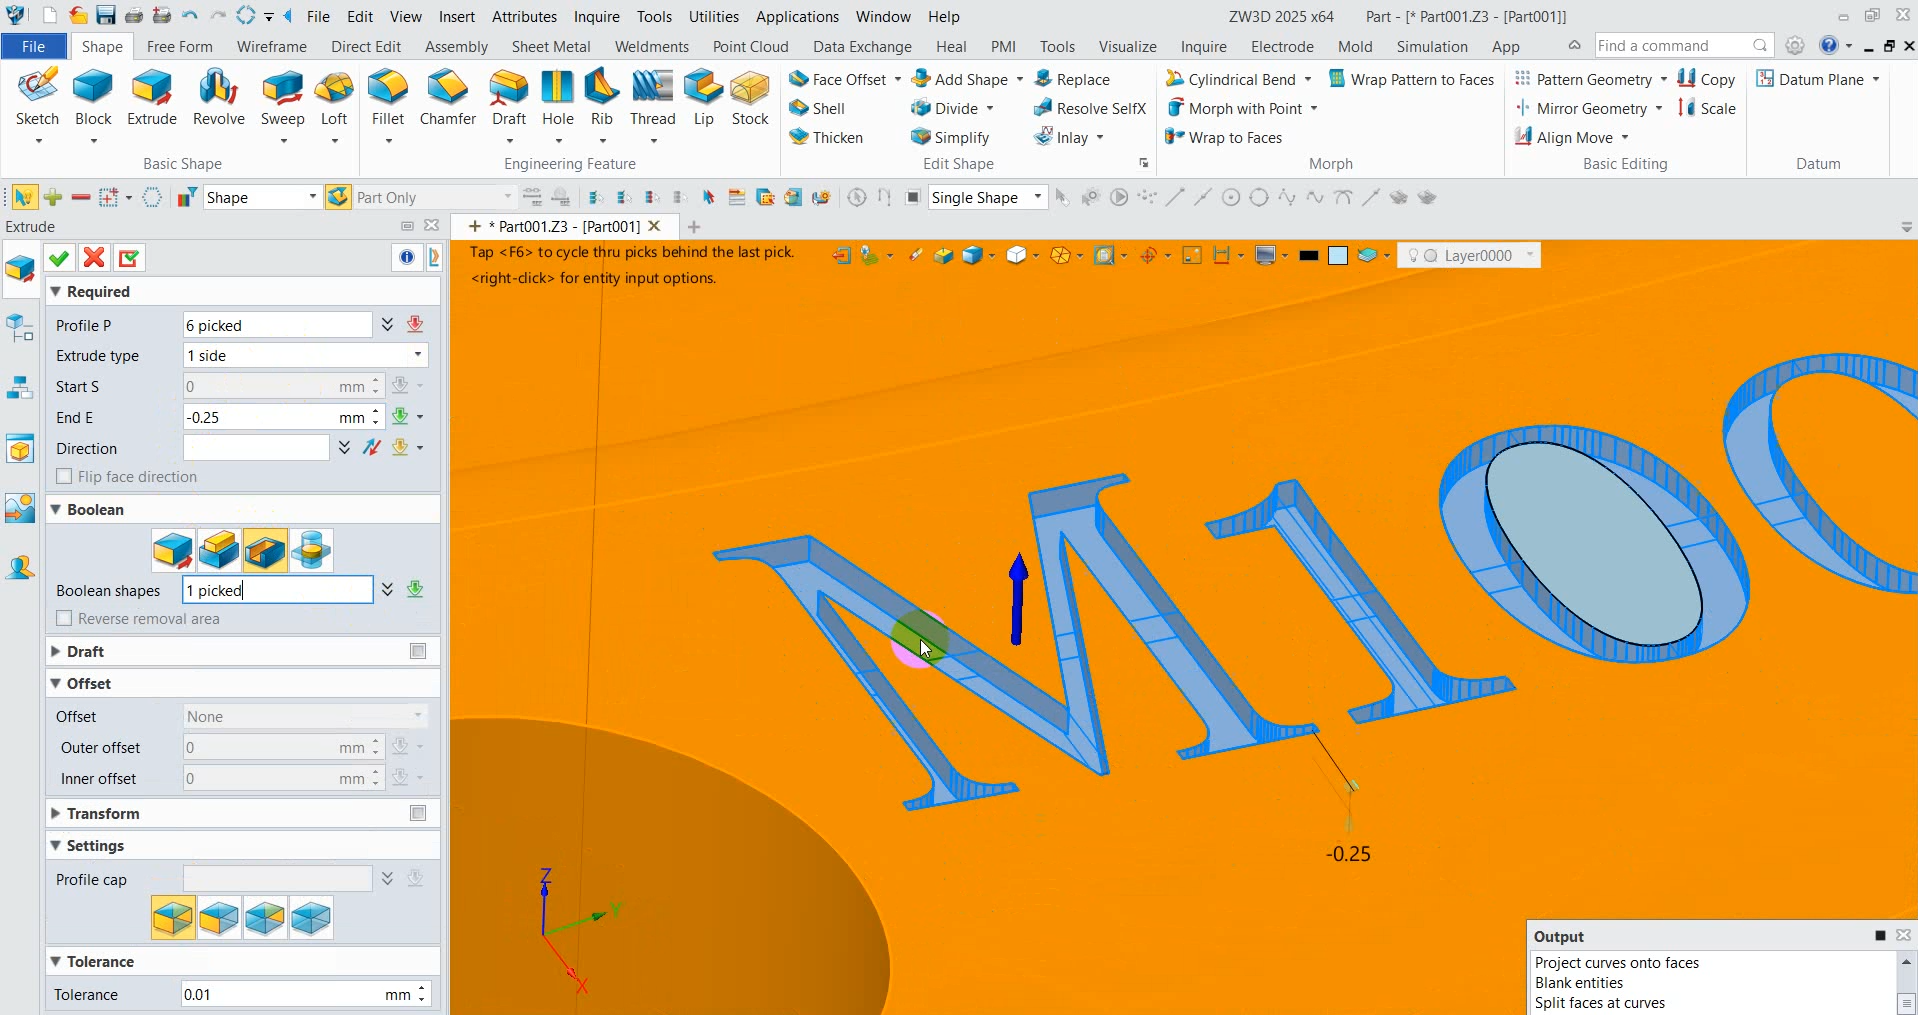Click the black color swatch

coord(1308,256)
